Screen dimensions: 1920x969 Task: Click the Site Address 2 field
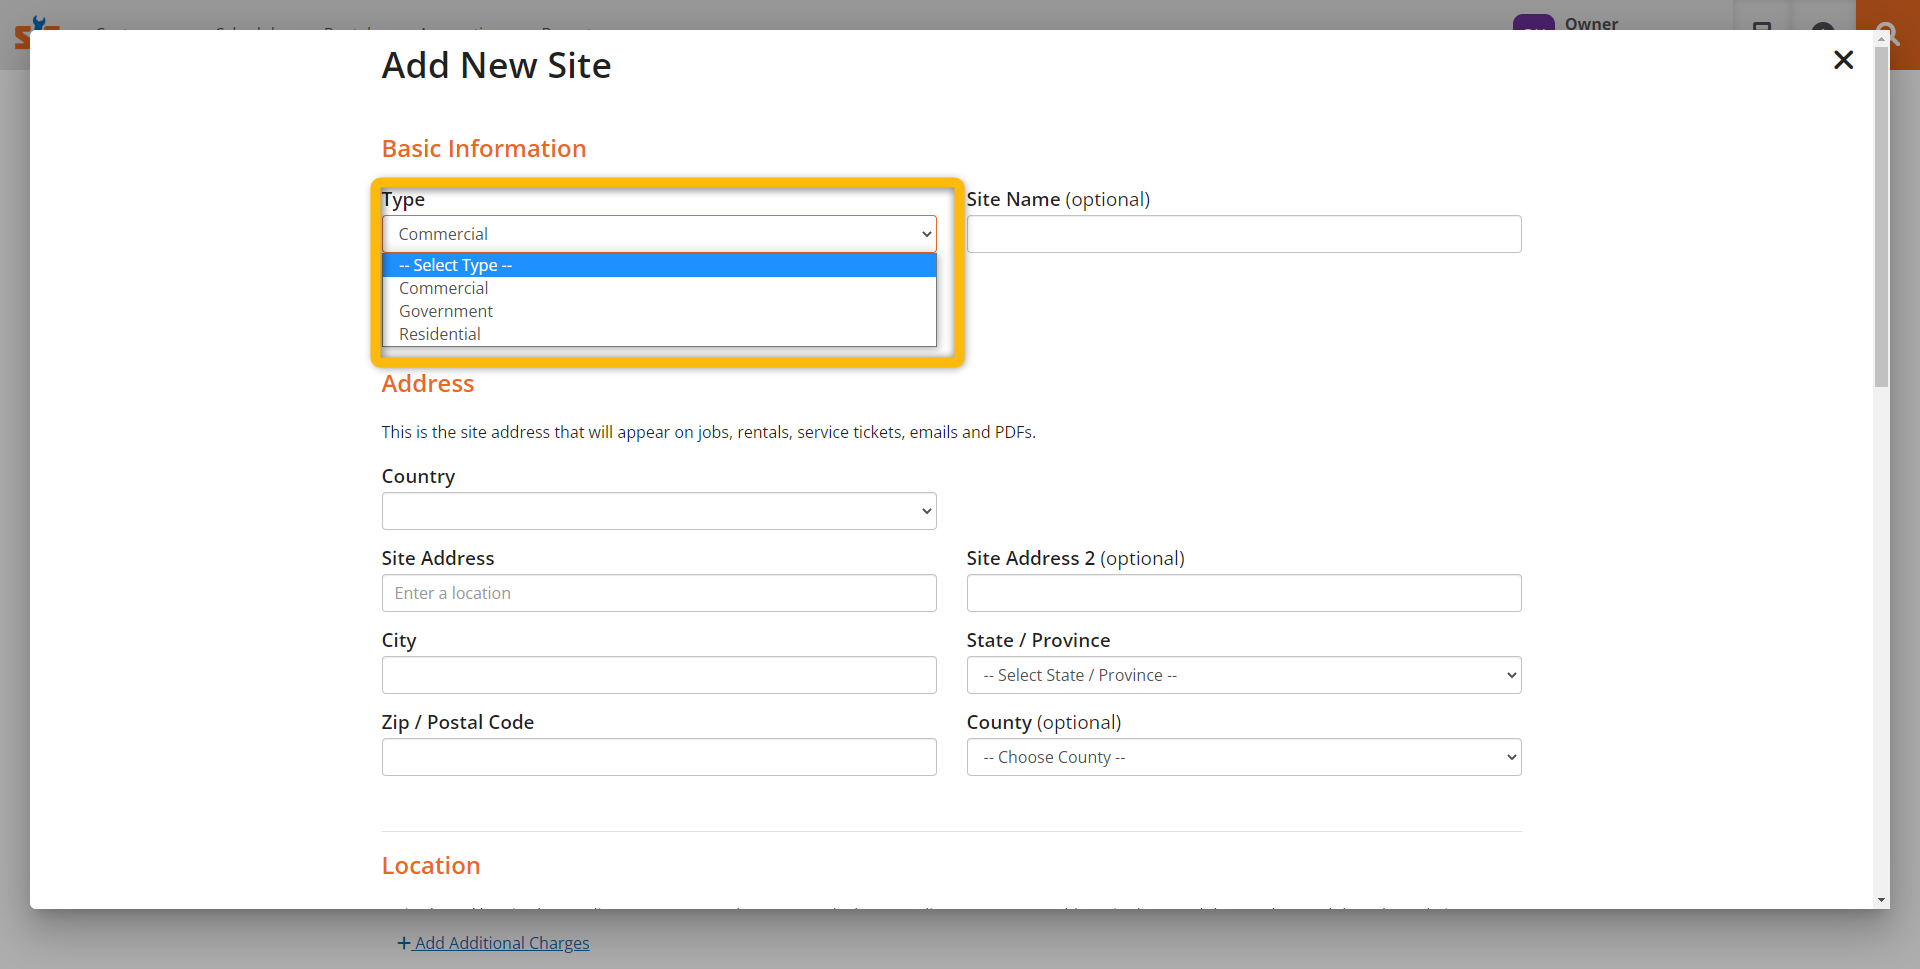pyautogui.click(x=1244, y=593)
